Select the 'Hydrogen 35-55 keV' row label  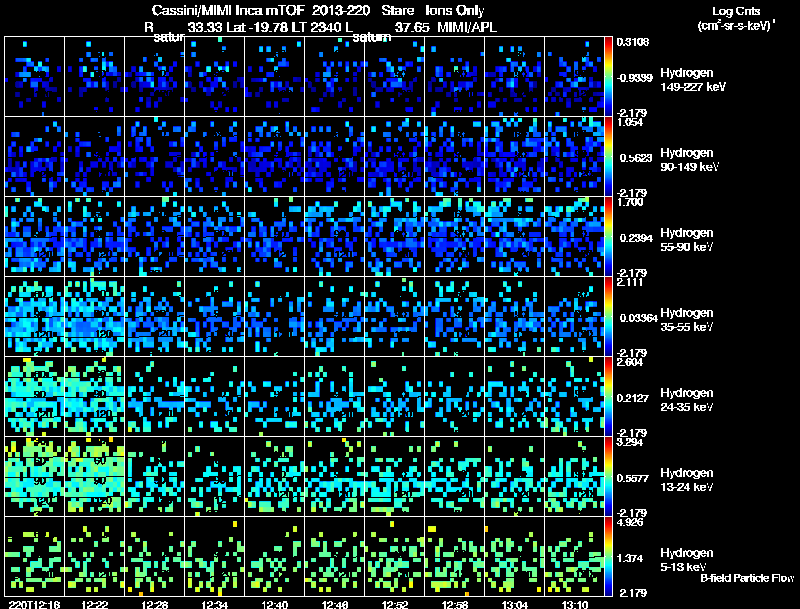click(x=687, y=320)
